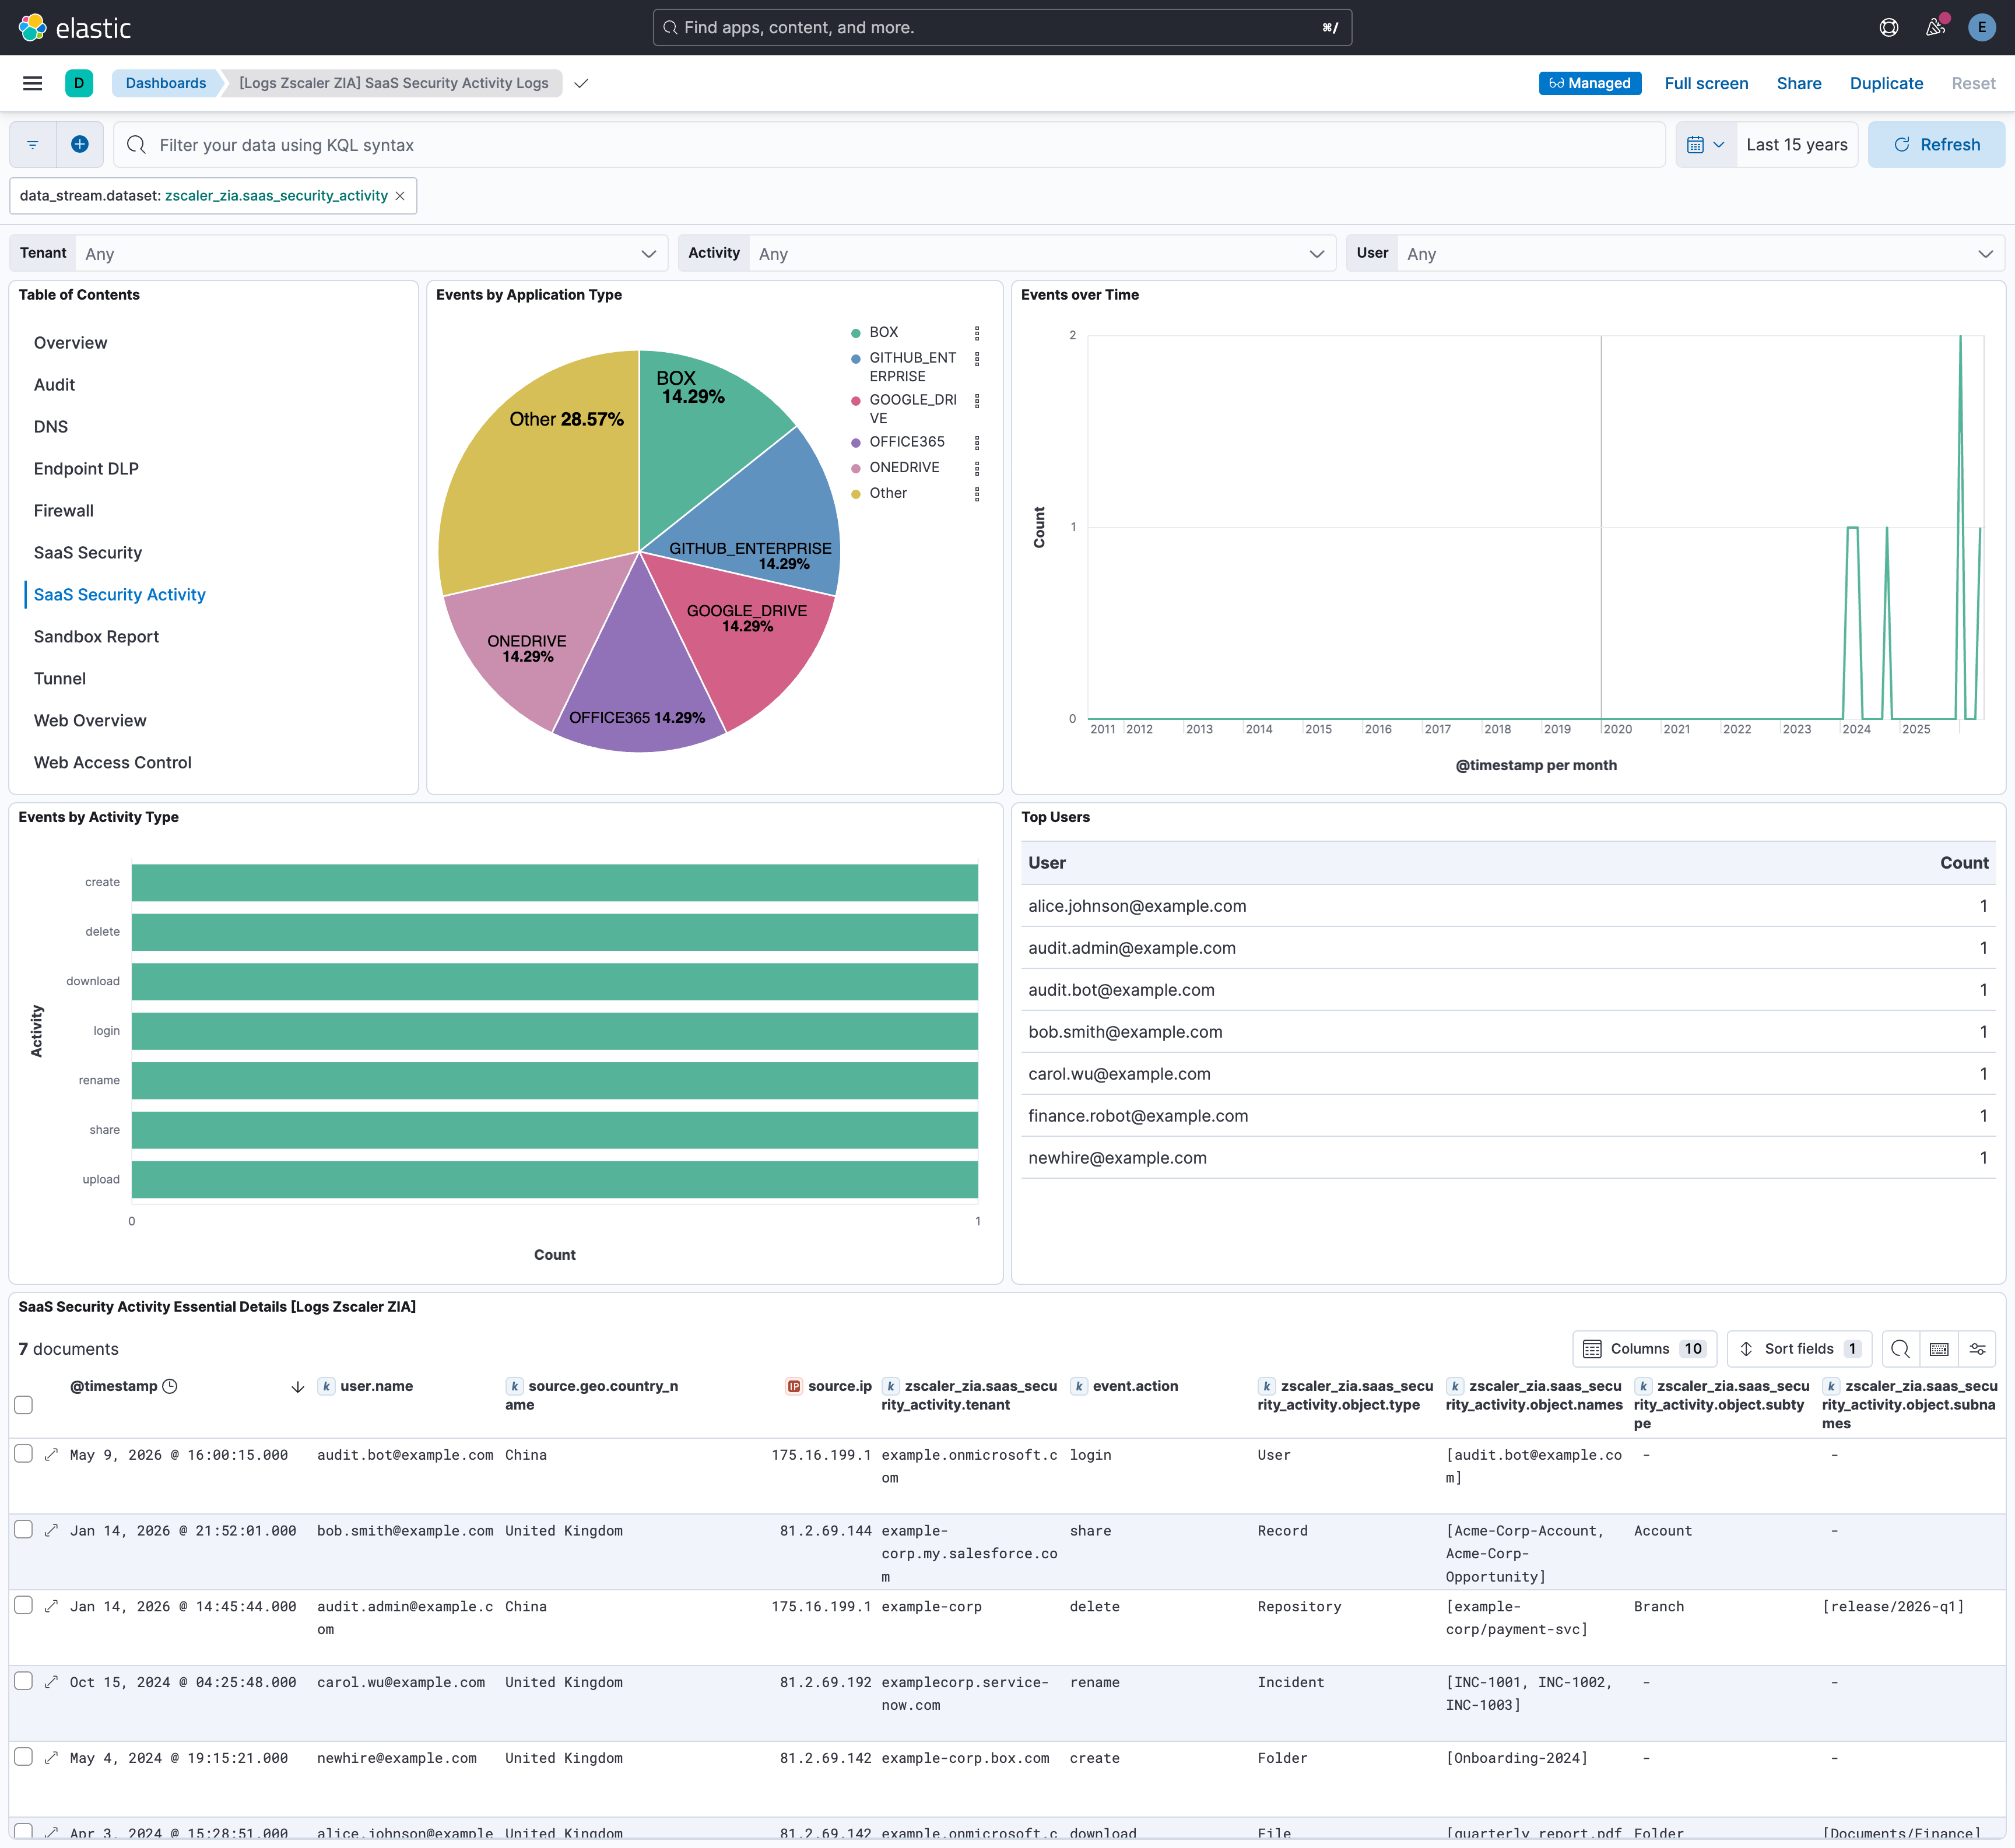Open the Last 15 years time picker
2015x1848 pixels.
tap(1796, 145)
